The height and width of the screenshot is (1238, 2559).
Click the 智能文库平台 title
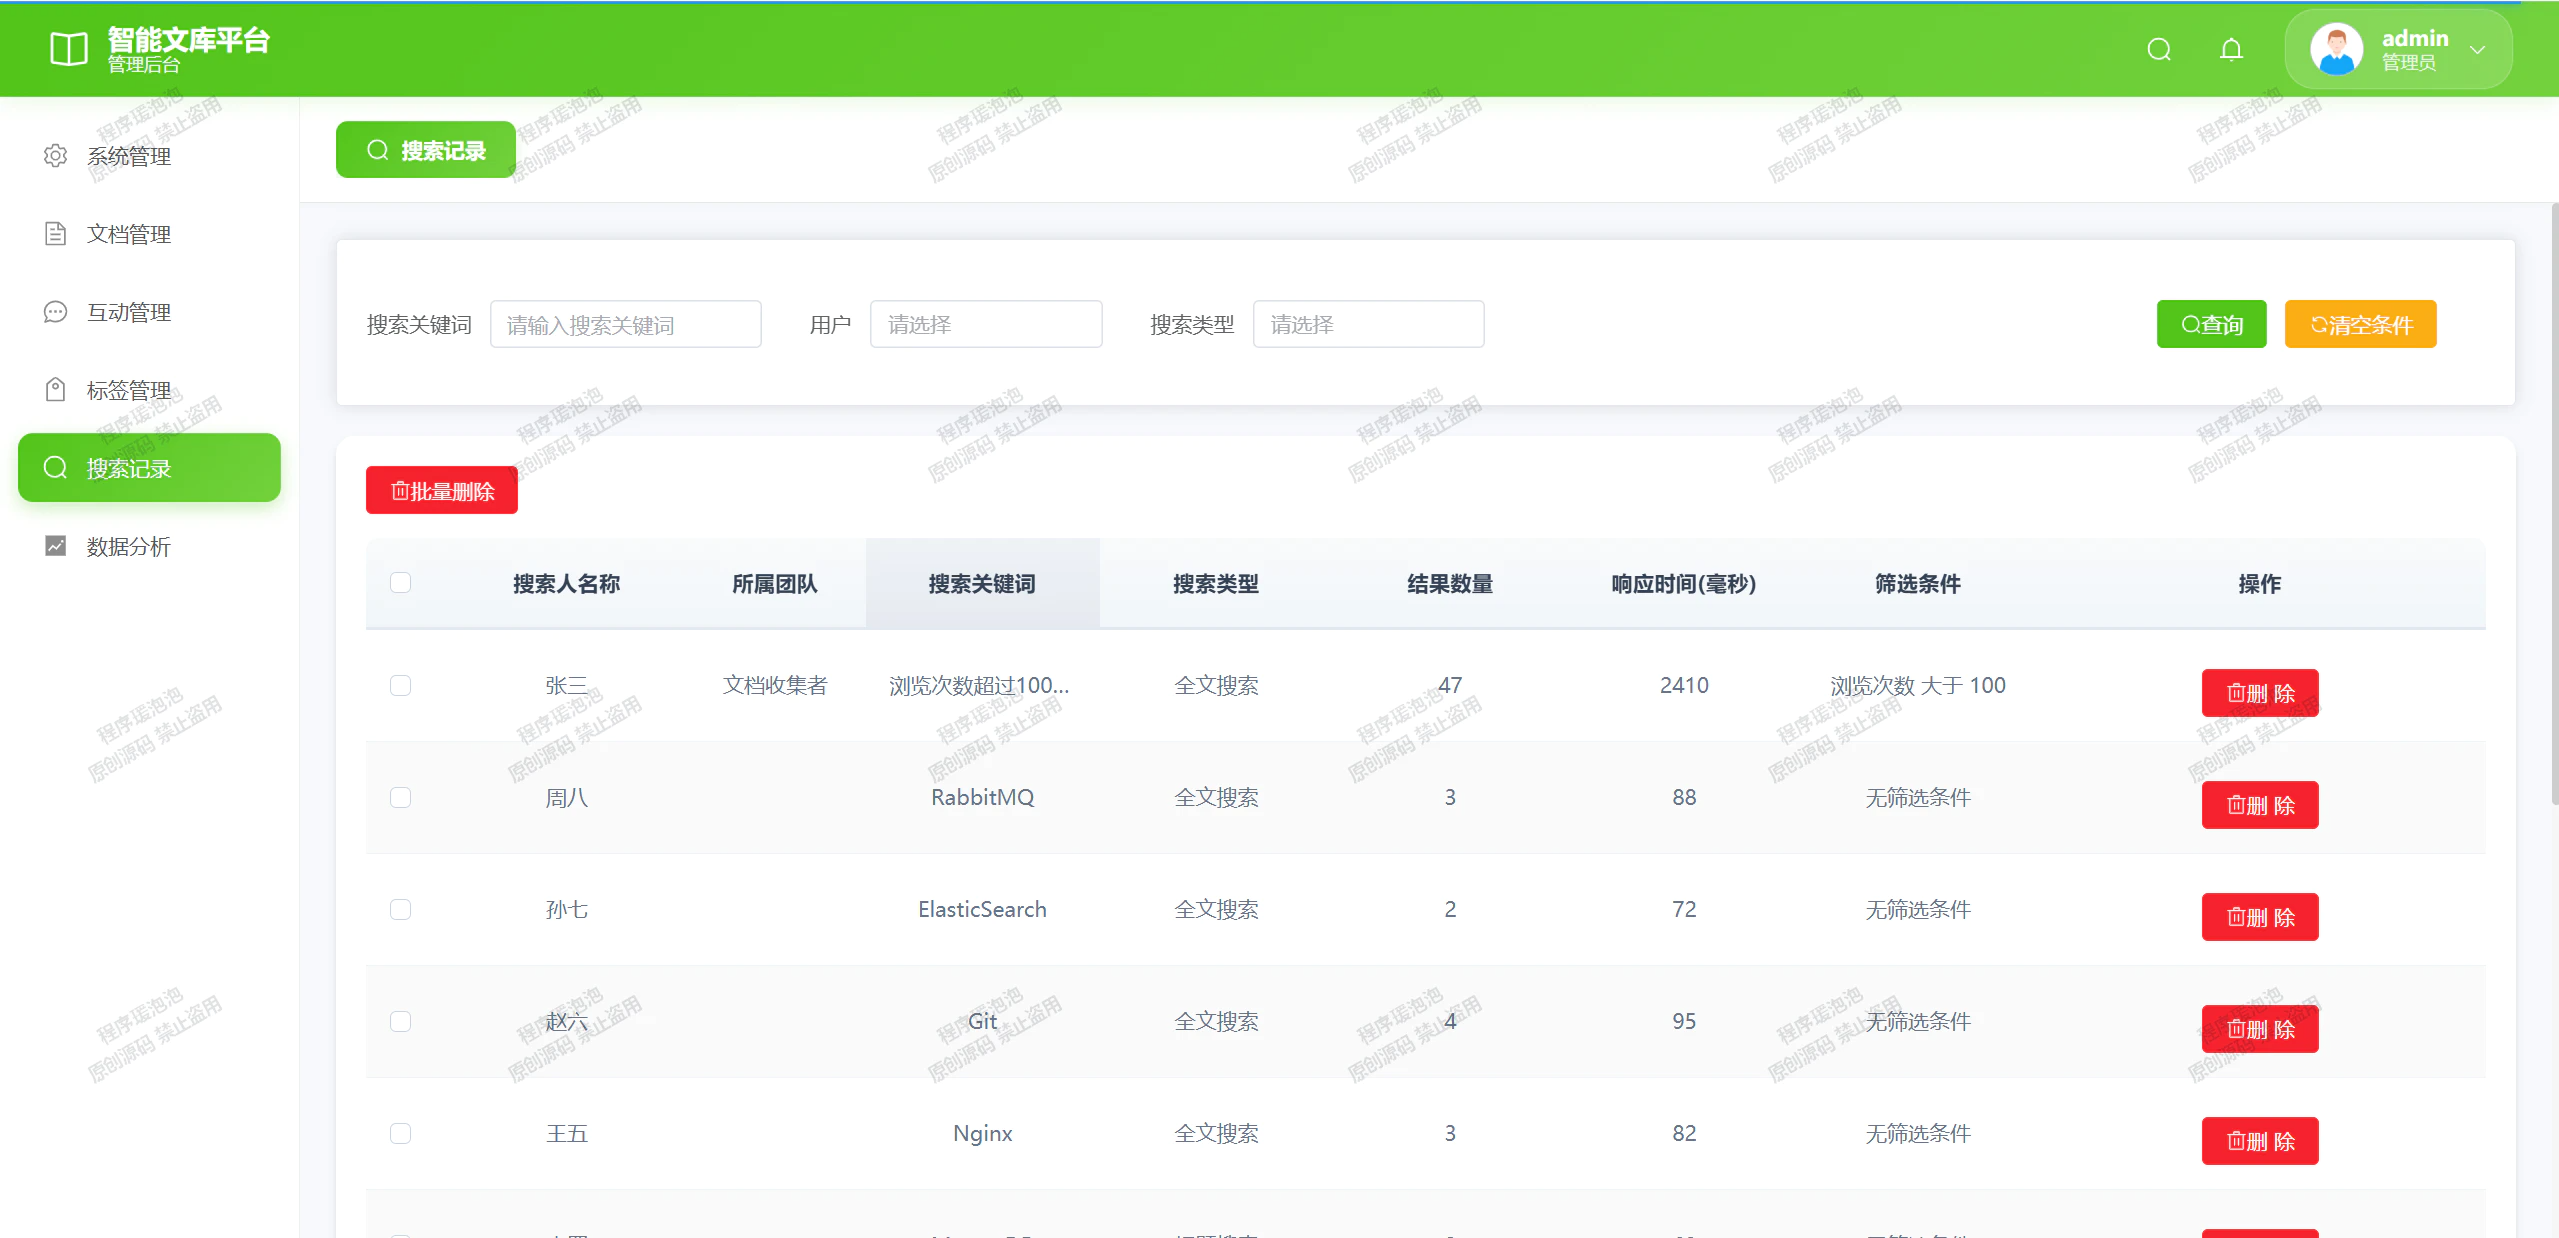pyautogui.click(x=189, y=39)
